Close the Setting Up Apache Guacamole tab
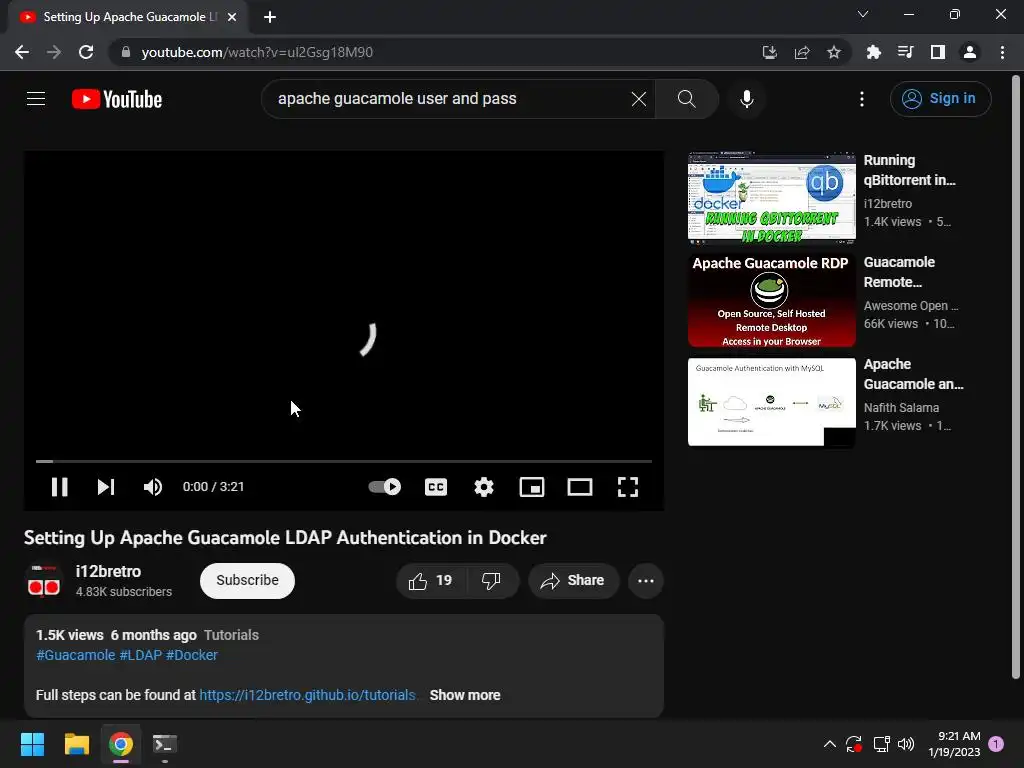Screen dimensions: 1024x768 (x=232, y=18)
